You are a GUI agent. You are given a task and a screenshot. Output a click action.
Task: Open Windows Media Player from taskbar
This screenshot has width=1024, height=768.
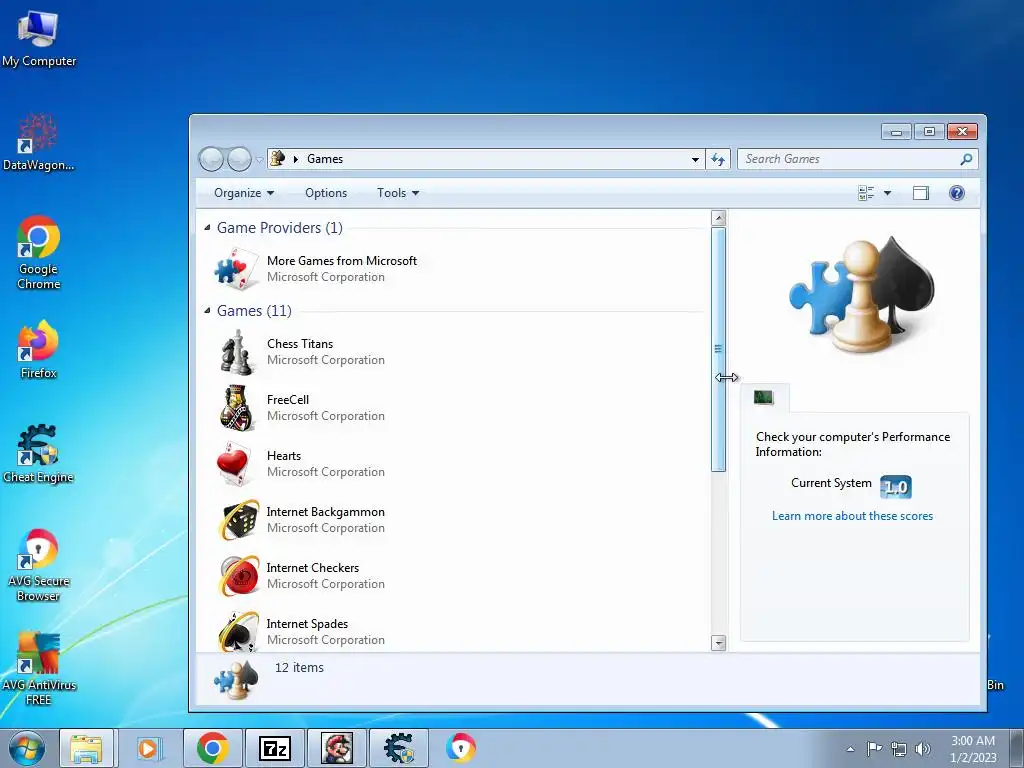150,748
